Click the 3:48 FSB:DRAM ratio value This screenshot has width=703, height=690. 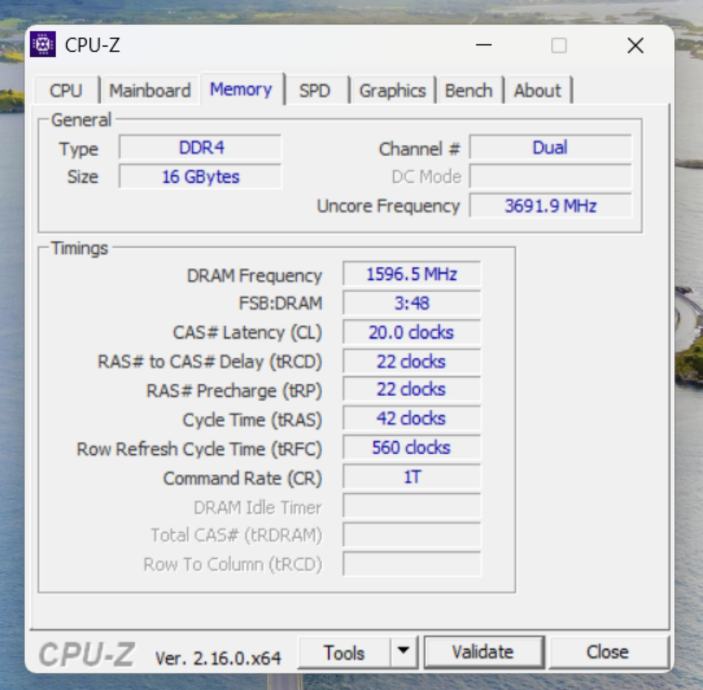(412, 303)
